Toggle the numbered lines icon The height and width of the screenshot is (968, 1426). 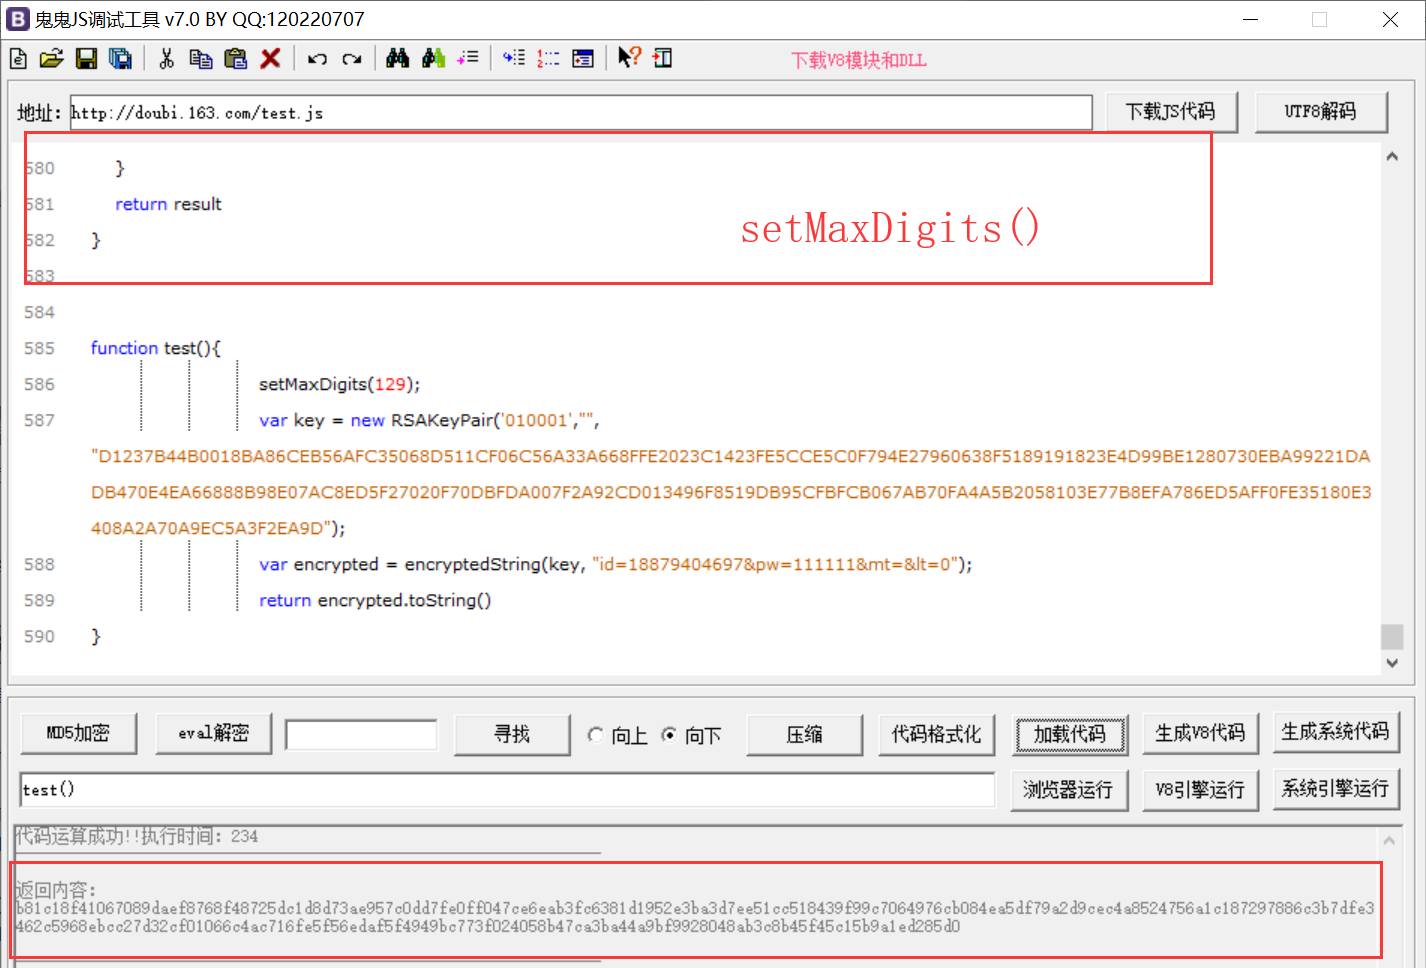point(548,59)
